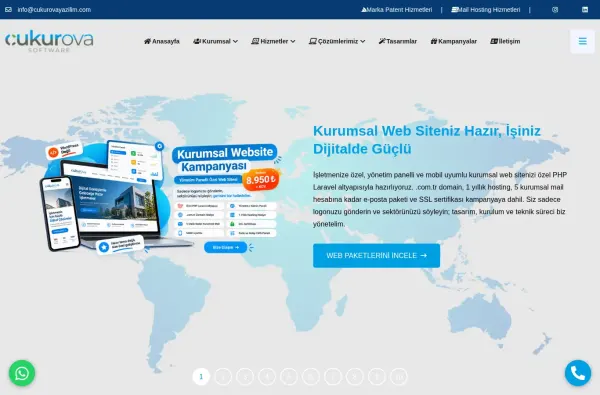600x395 pixels.
Task: Open the Kampanyalar page
Action: coord(453,41)
